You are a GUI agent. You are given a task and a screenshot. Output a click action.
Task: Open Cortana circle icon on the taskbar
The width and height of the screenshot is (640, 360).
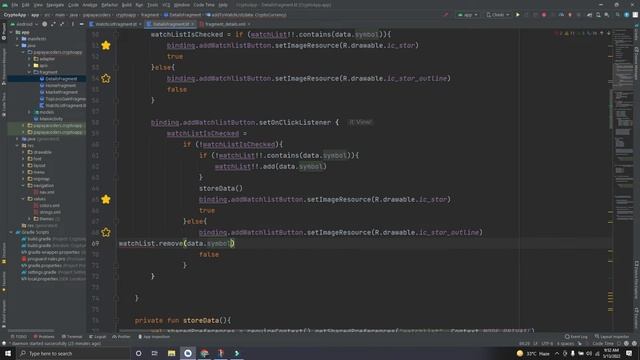(139, 353)
